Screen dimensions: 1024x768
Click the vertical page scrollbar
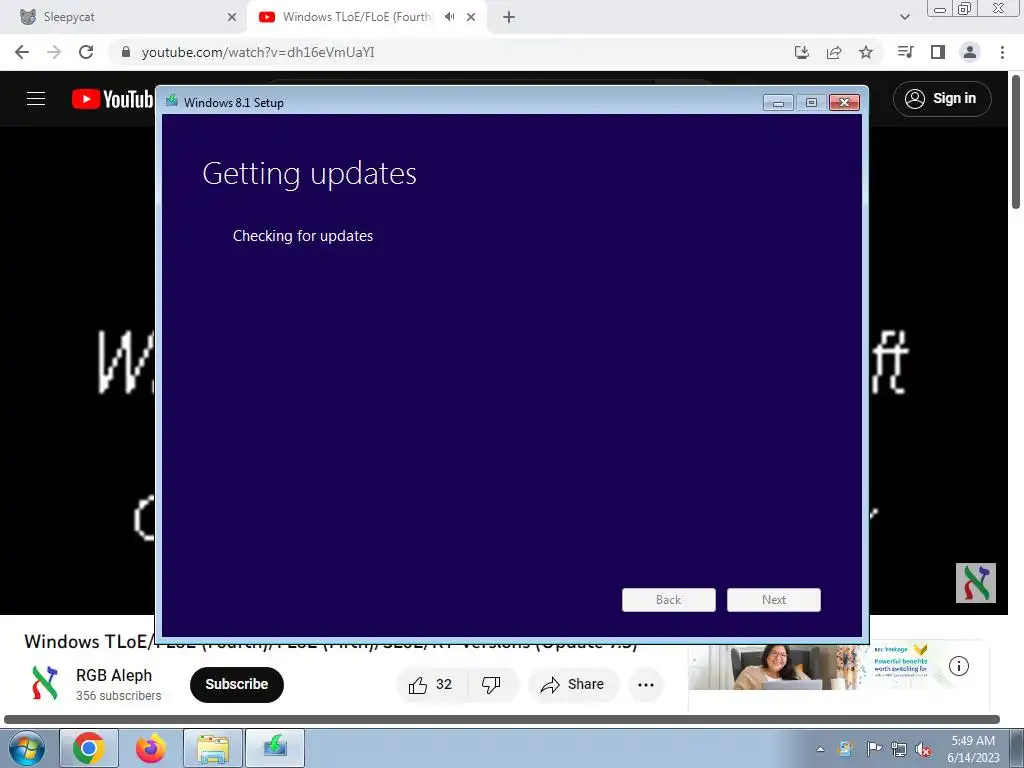[x=1016, y=142]
